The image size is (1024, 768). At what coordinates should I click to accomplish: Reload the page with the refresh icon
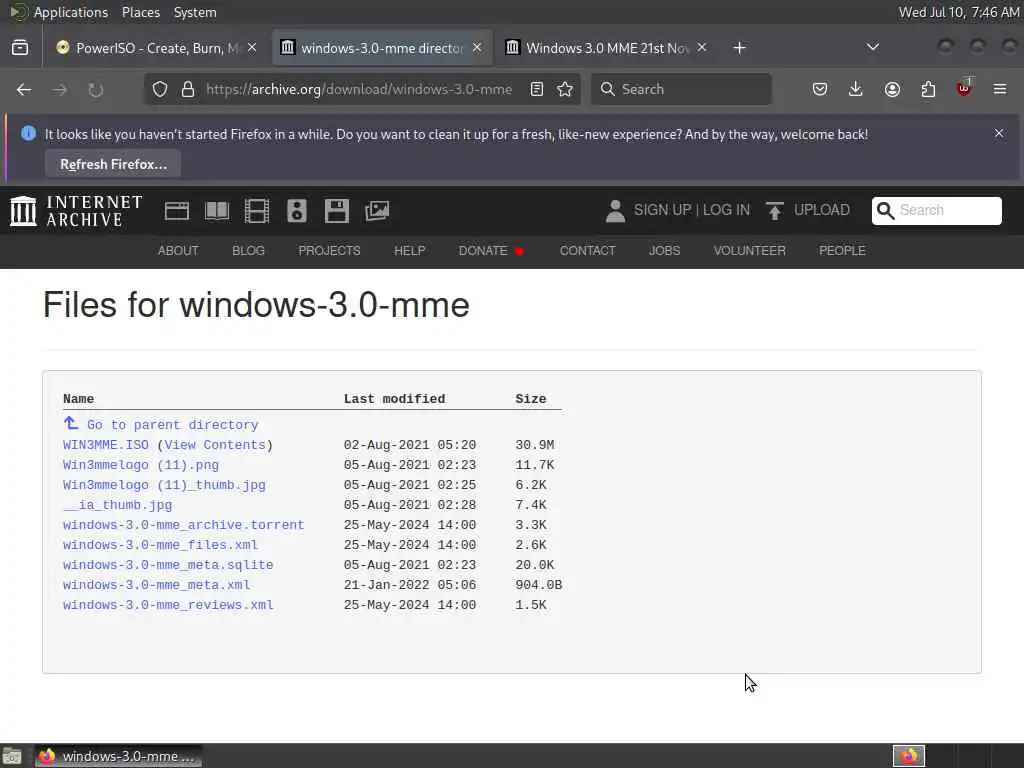coord(95,89)
